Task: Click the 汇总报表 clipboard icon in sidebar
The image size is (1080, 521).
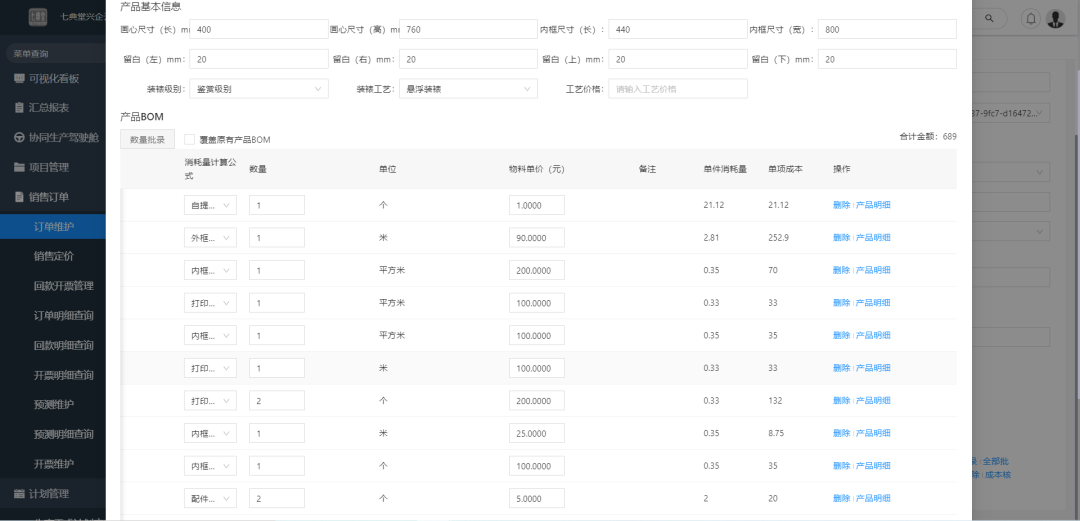Action: tap(19, 108)
